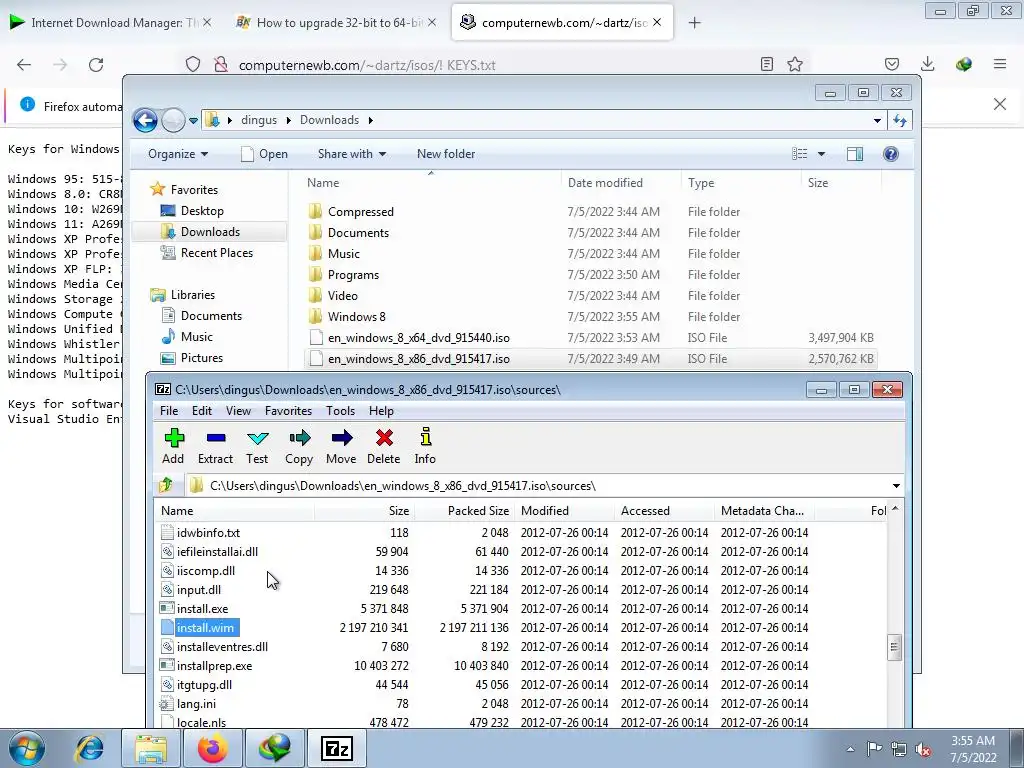1024x768 pixels.
Task: Click the red Delete icon in 7-Zip
Action: click(384, 446)
